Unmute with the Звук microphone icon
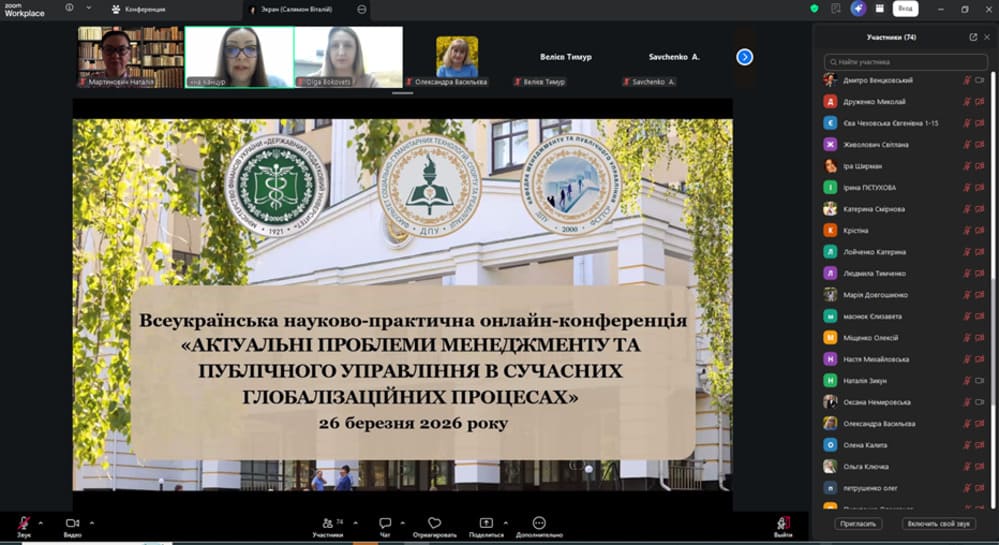The width and height of the screenshot is (999, 545). pos(24,523)
